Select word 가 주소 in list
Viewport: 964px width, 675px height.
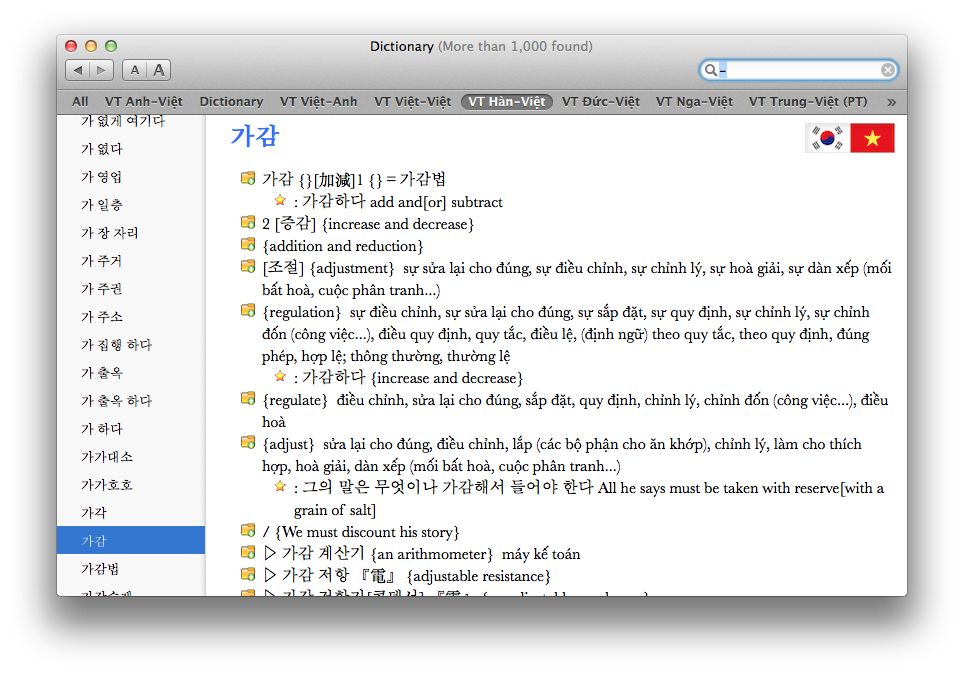coord(131,317)
